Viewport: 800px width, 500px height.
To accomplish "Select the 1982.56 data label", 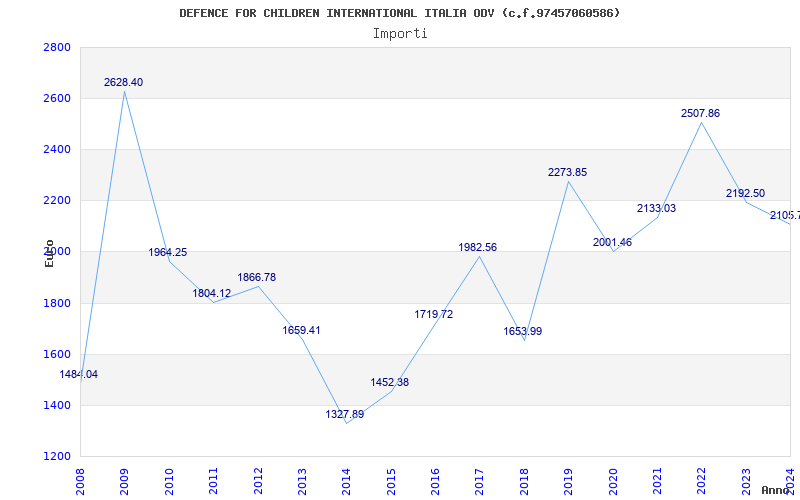I will point(478,247).
